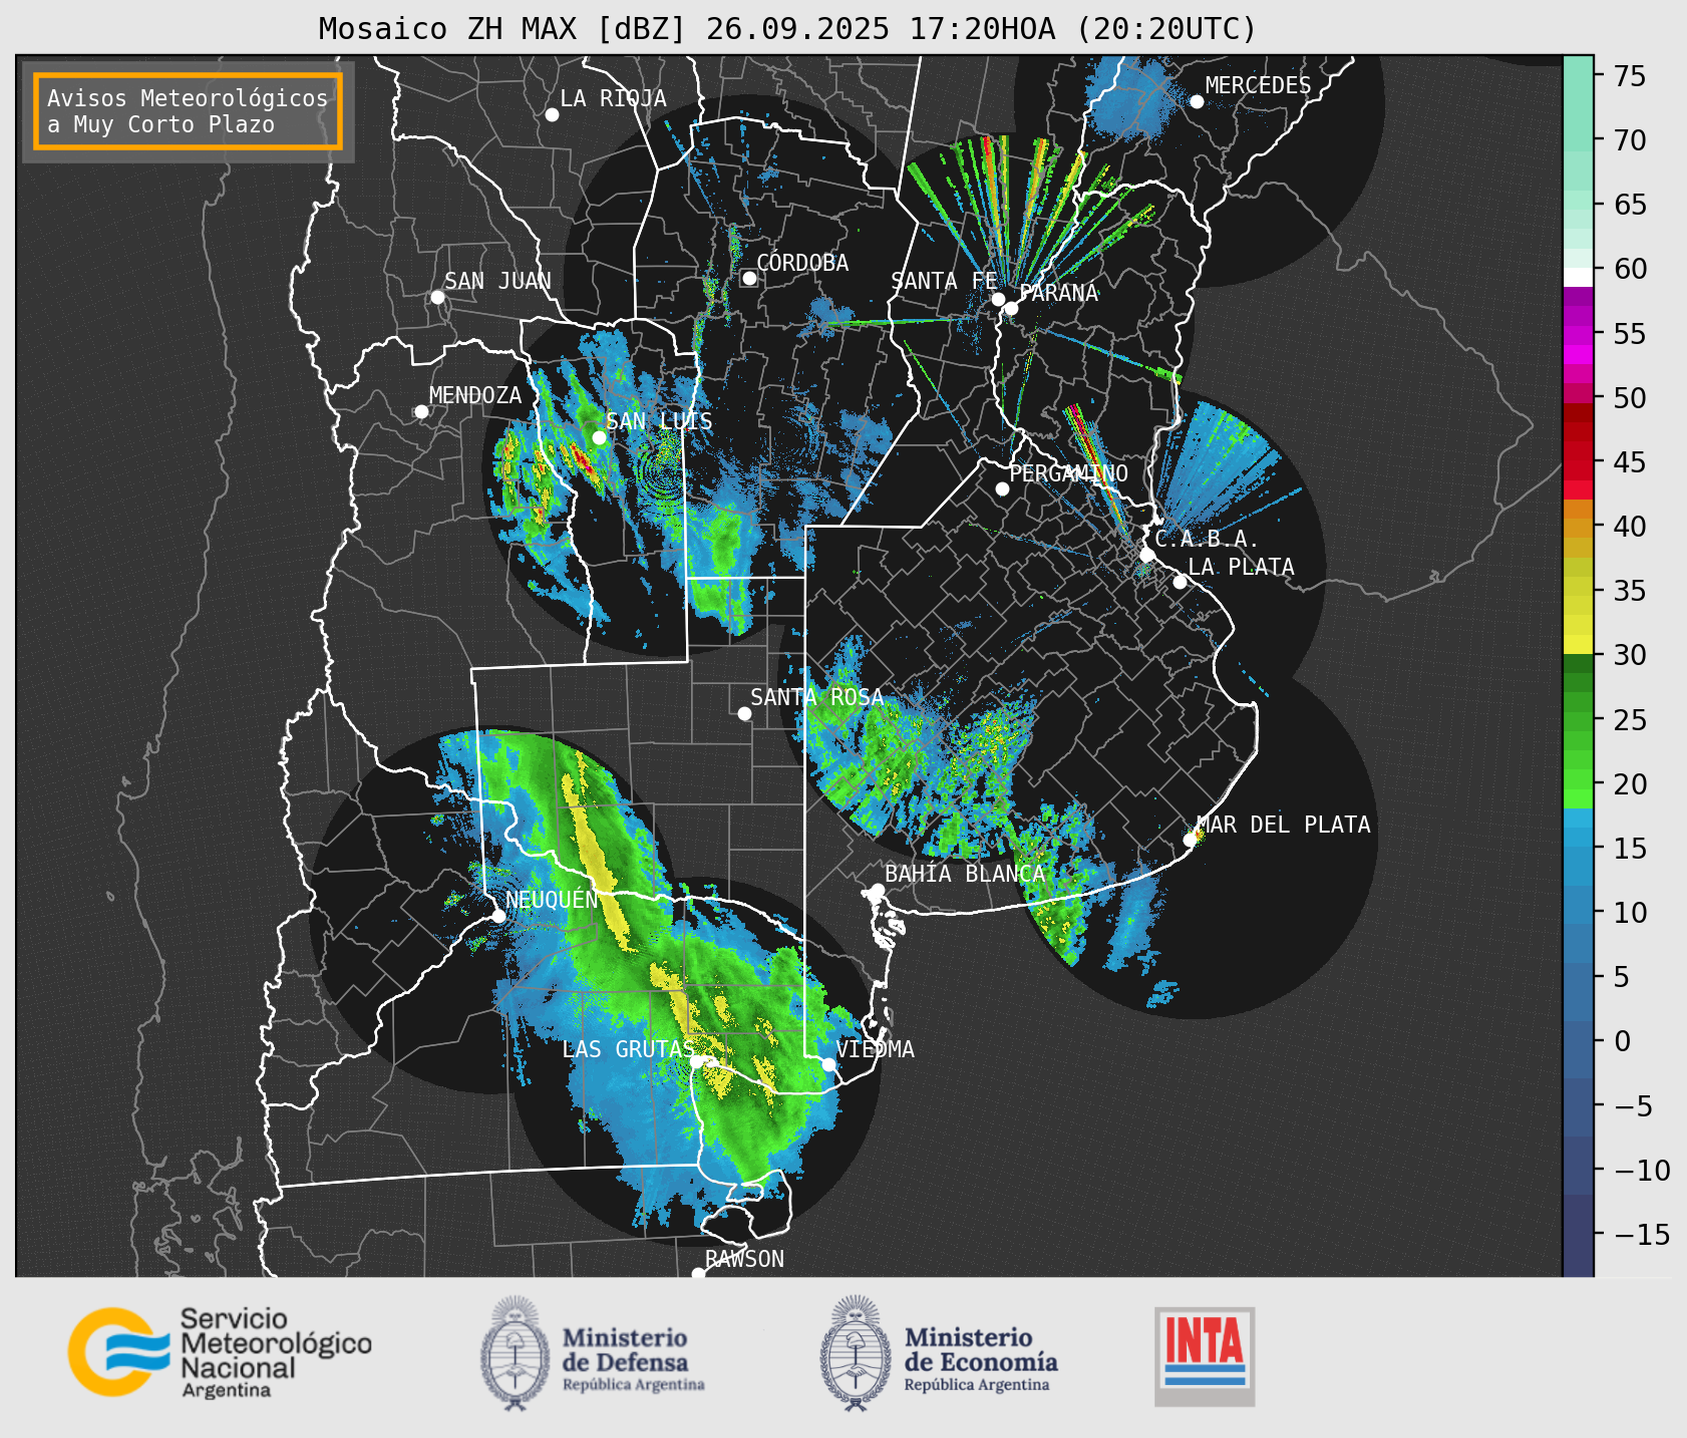Click the 75 dBZ colorbar label
The width and height of the screenshot is (1687, 1438).
pos(1629,76)
